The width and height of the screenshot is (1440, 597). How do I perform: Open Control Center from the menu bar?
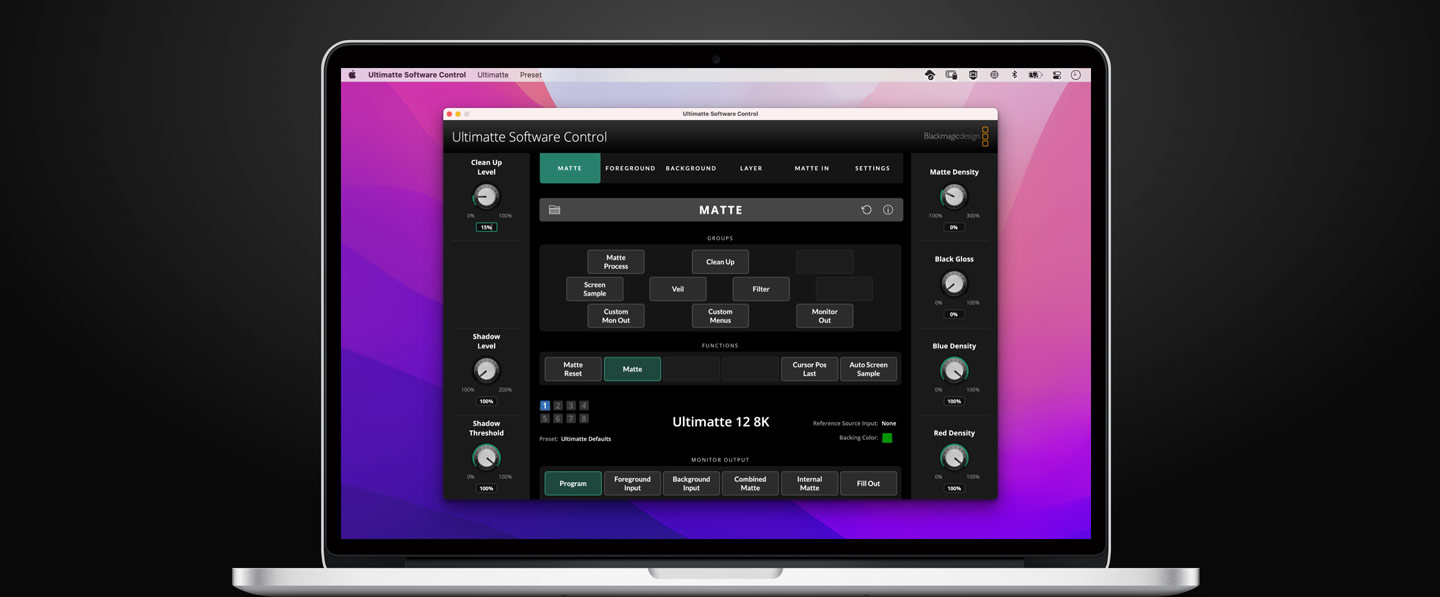(1055, 75)
